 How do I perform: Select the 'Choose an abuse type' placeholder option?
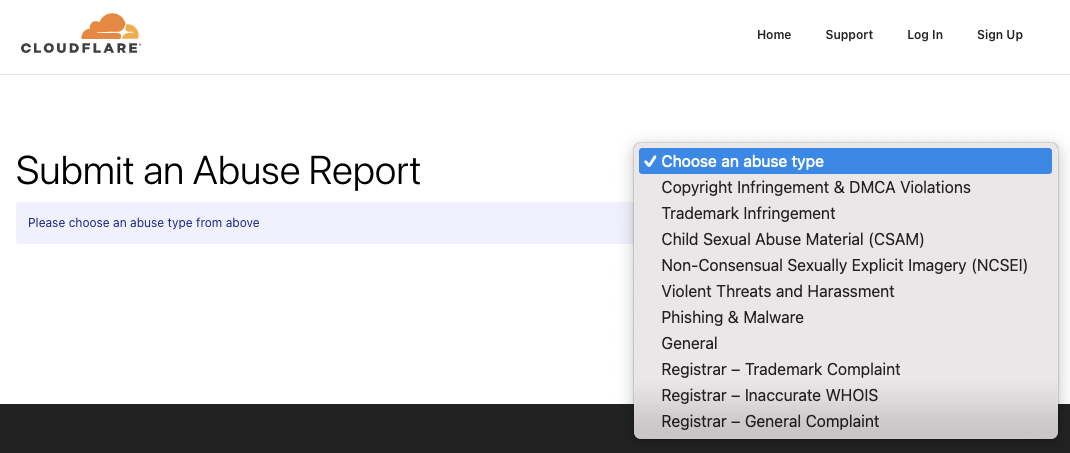845,161
